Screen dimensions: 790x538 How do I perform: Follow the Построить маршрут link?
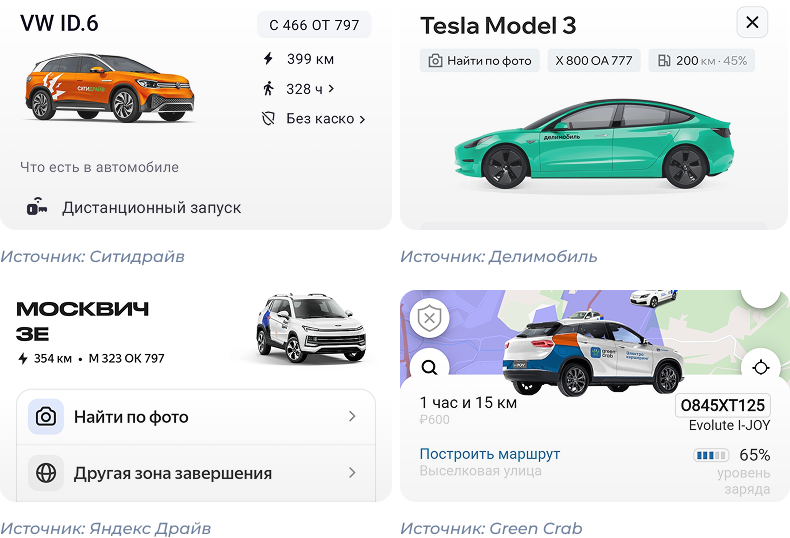(x=489, y=454)
